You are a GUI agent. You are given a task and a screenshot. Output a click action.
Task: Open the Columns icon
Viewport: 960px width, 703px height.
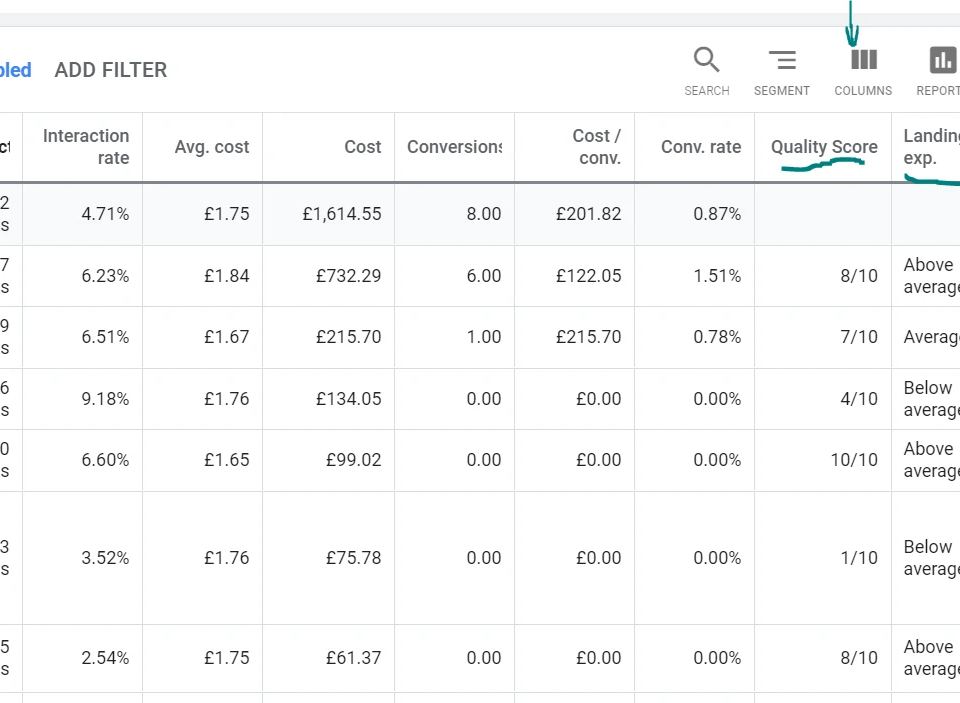[x=864, y=60]
